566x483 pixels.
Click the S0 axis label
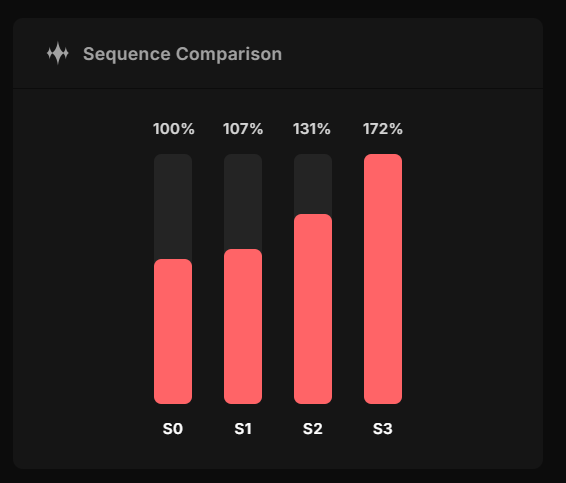173,429
